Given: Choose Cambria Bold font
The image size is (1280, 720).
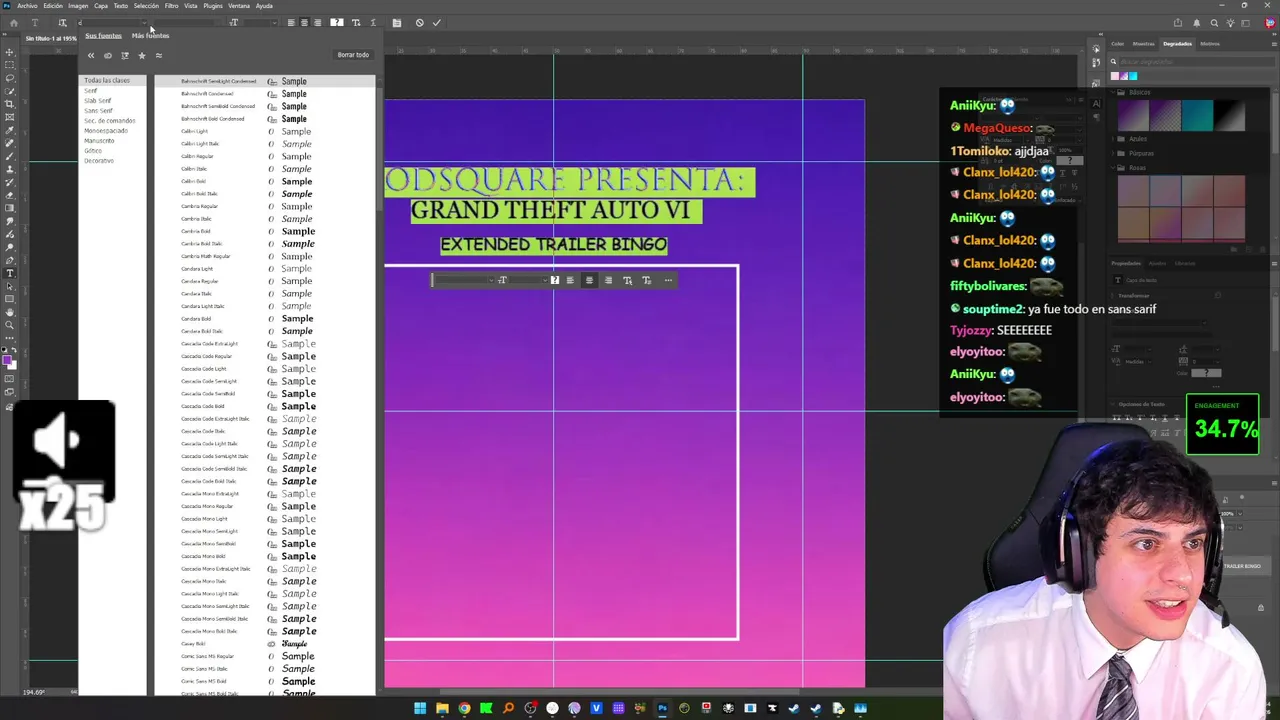Looking at the screenshot, I should (265, 231).
